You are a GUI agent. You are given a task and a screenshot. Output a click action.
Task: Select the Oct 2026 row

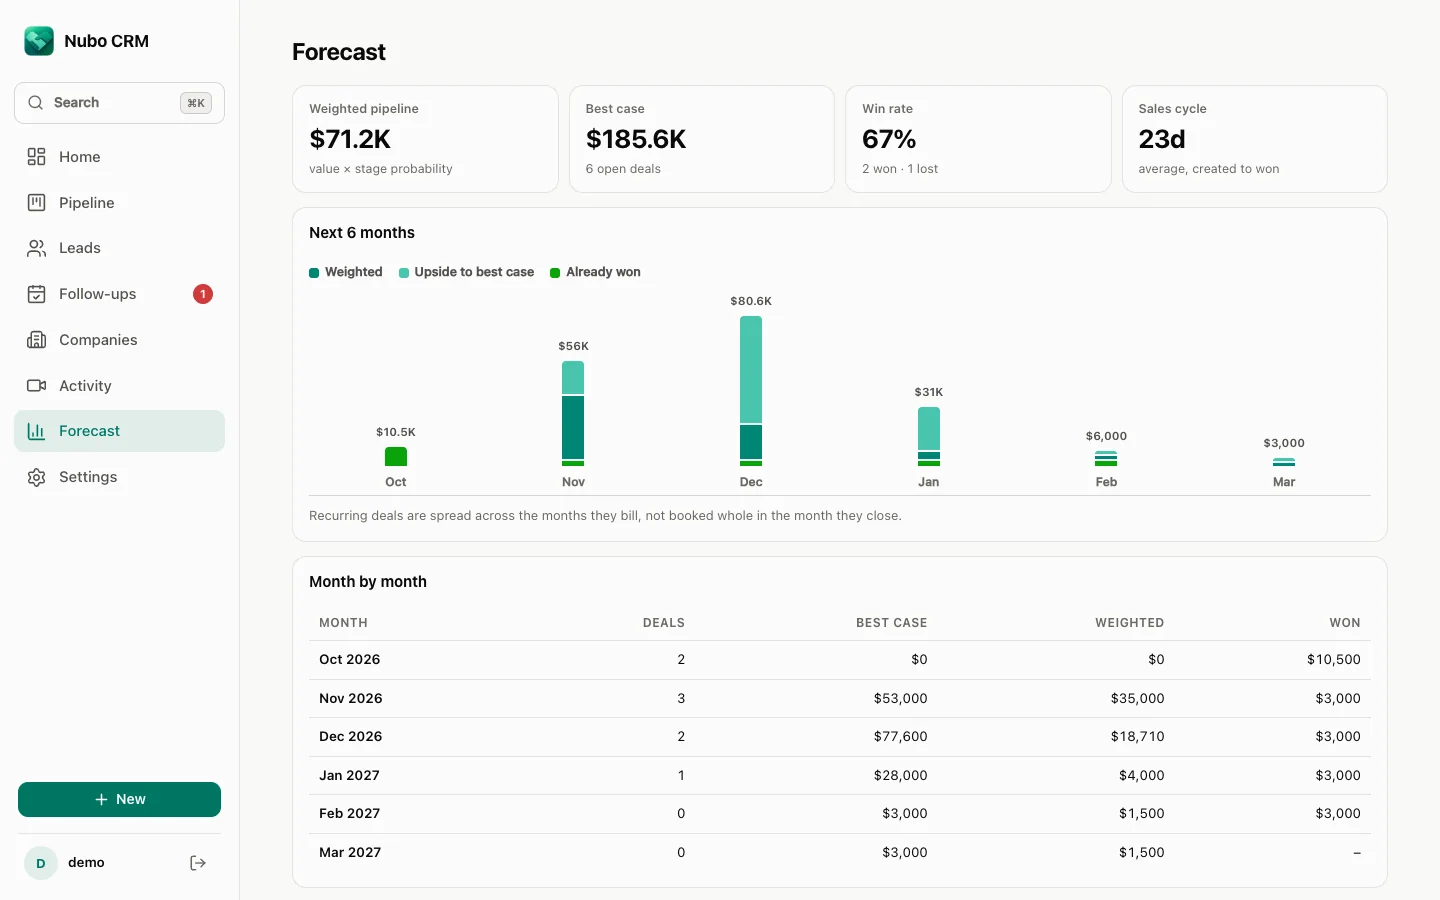coord(840,660)
